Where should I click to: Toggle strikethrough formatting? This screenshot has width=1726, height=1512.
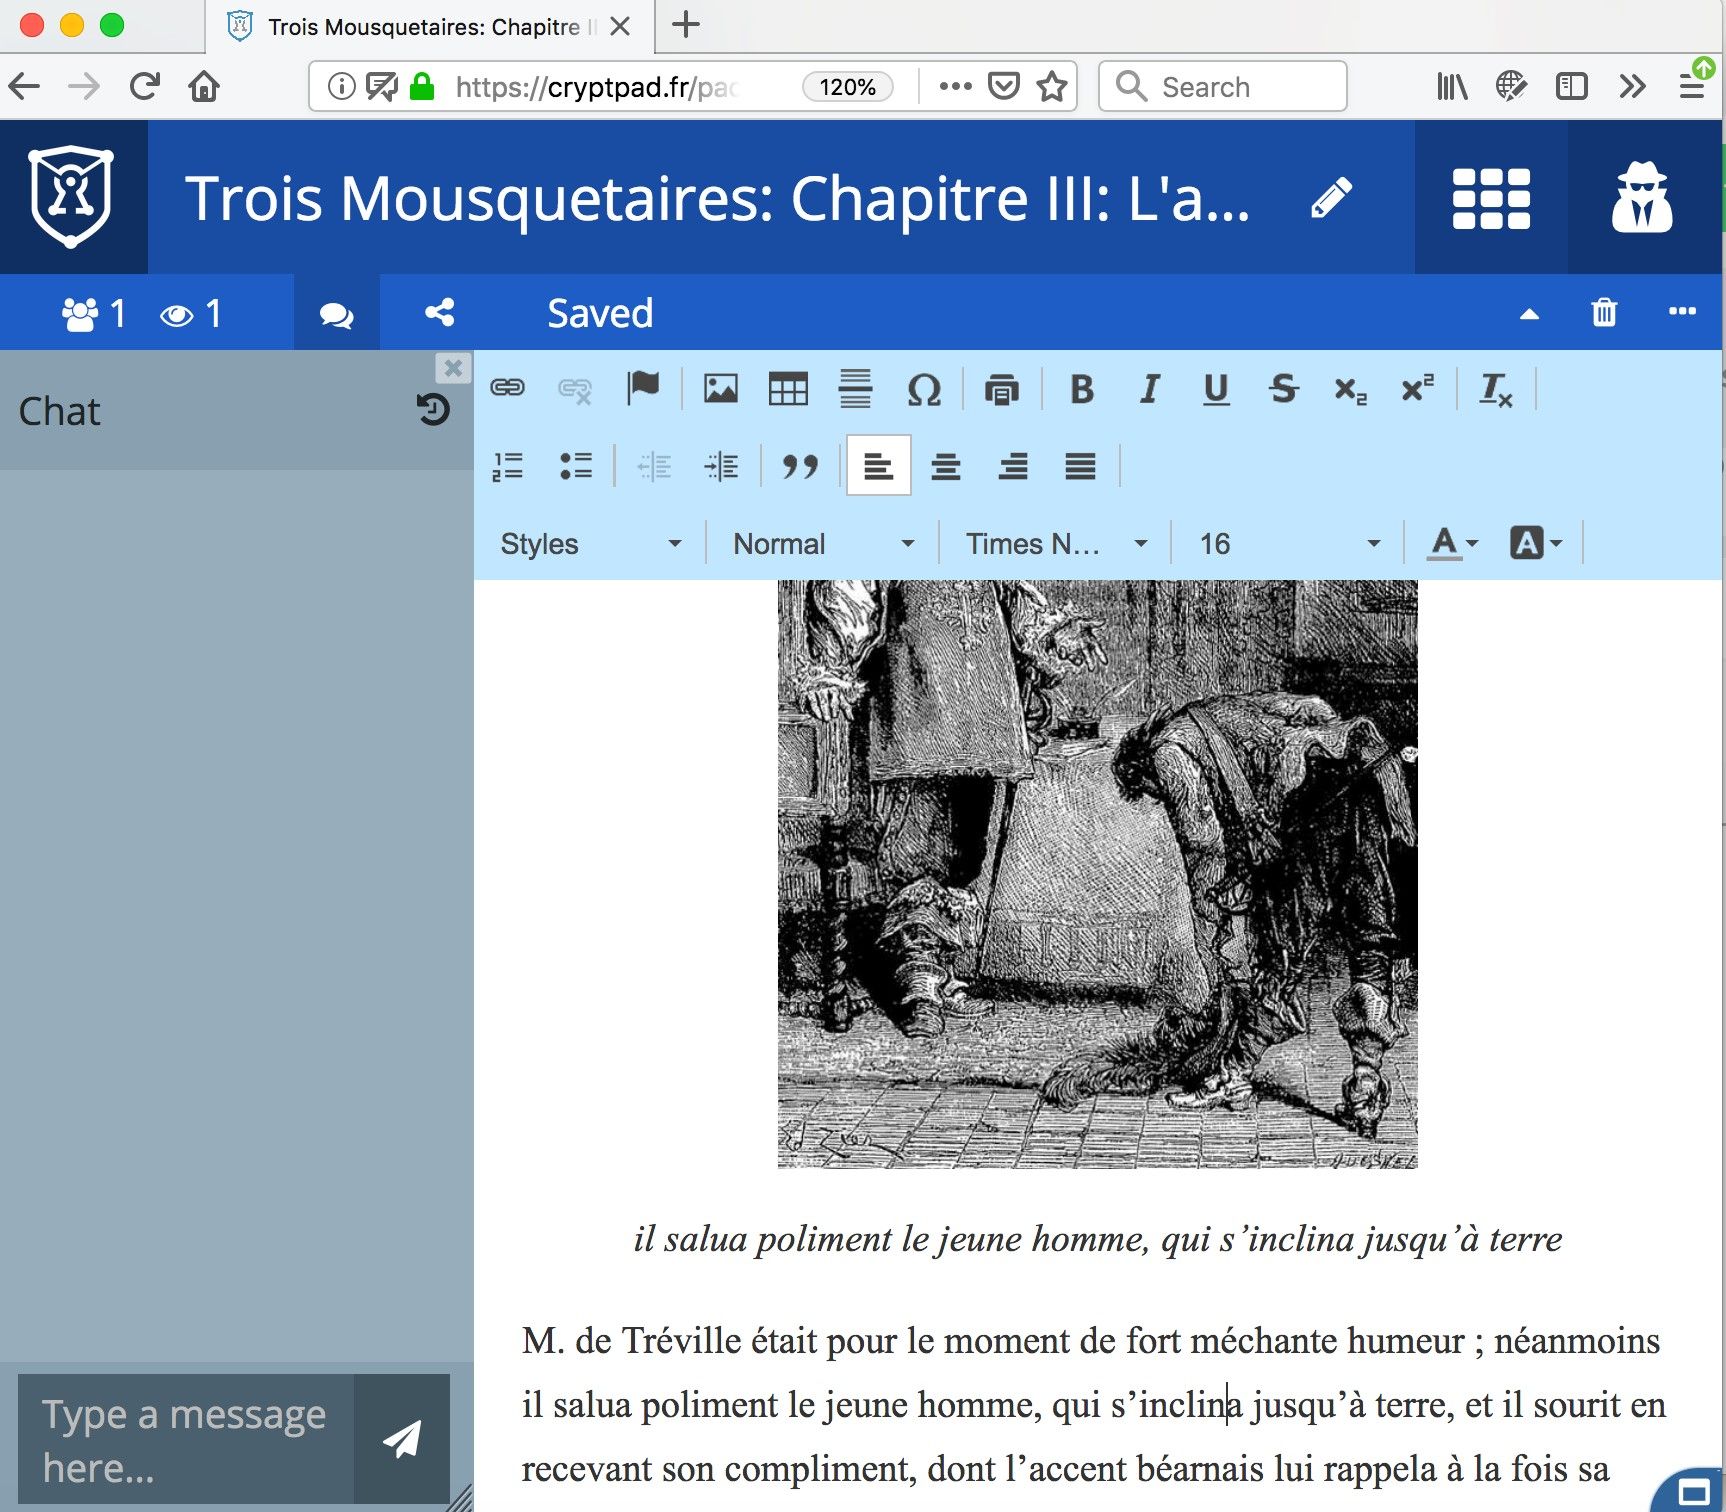click(1283, 389)
